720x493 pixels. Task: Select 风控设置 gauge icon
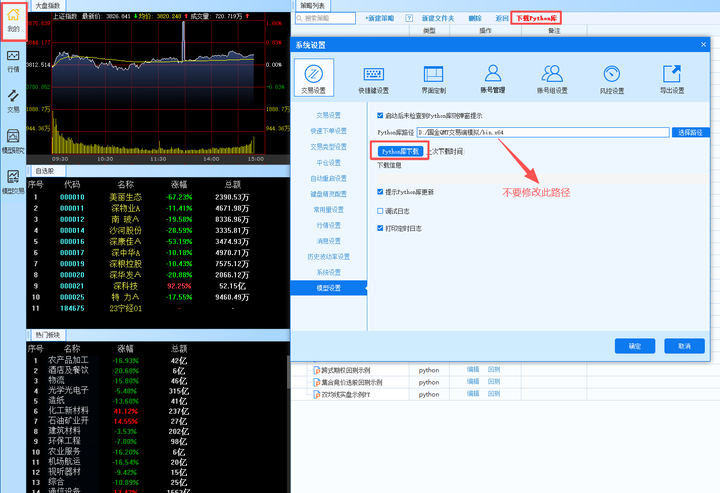pos(612,79)
